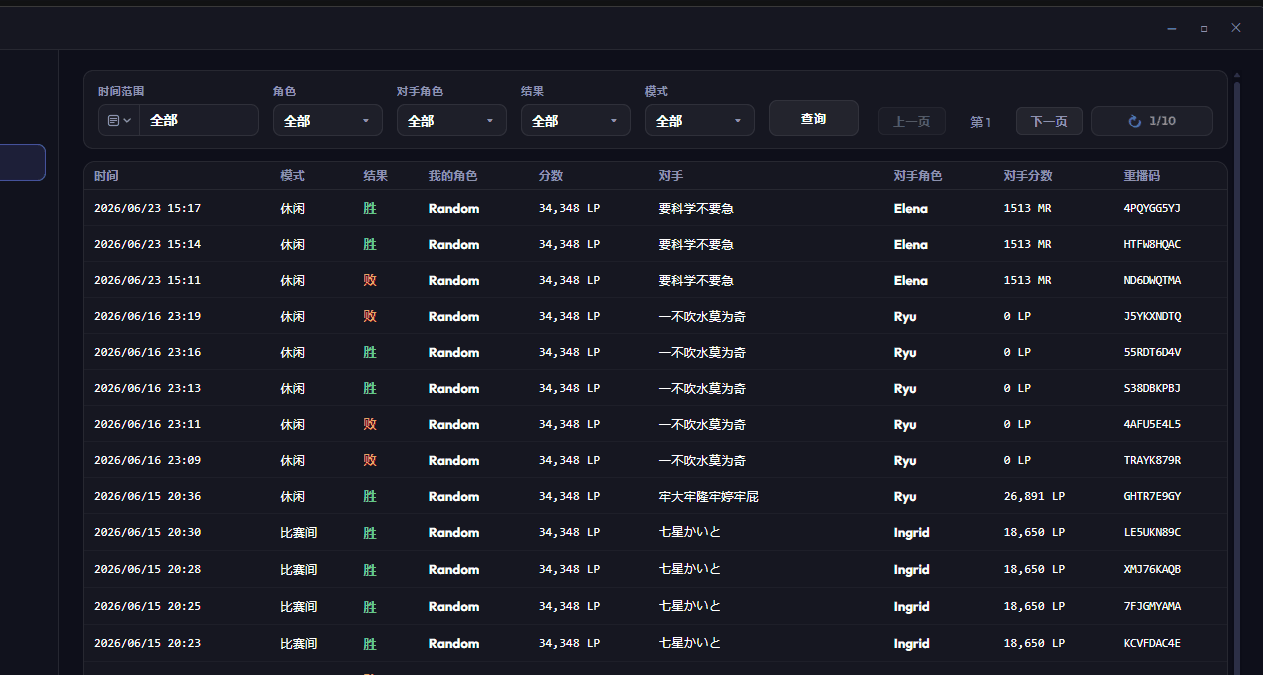Select replay code 4AFU5E4L5
This screenshot has height=675, width=1263.
tap(1152, 425)
